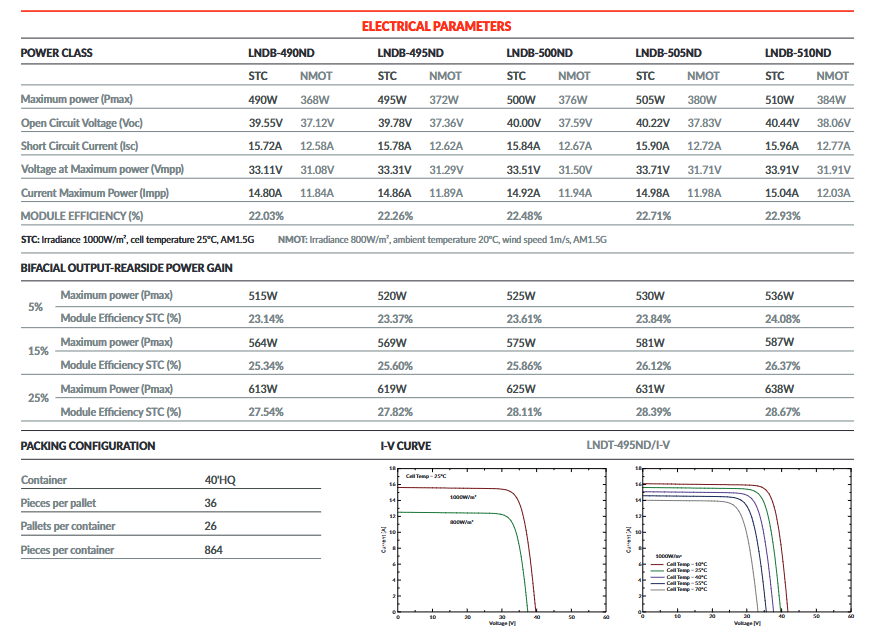
Task: Select the MODULE EFFICIENCY (%) row label
Action: click(82, 215)
